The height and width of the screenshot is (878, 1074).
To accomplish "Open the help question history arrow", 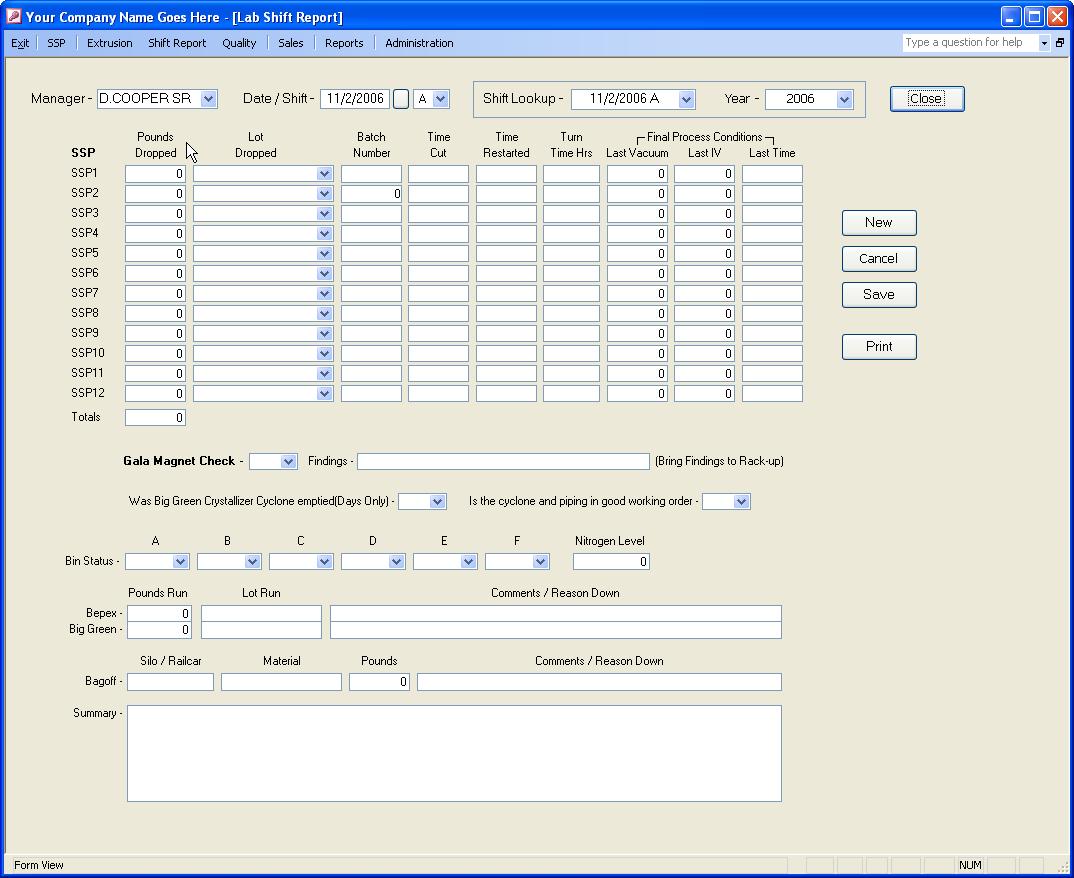I will [1044, 43].
